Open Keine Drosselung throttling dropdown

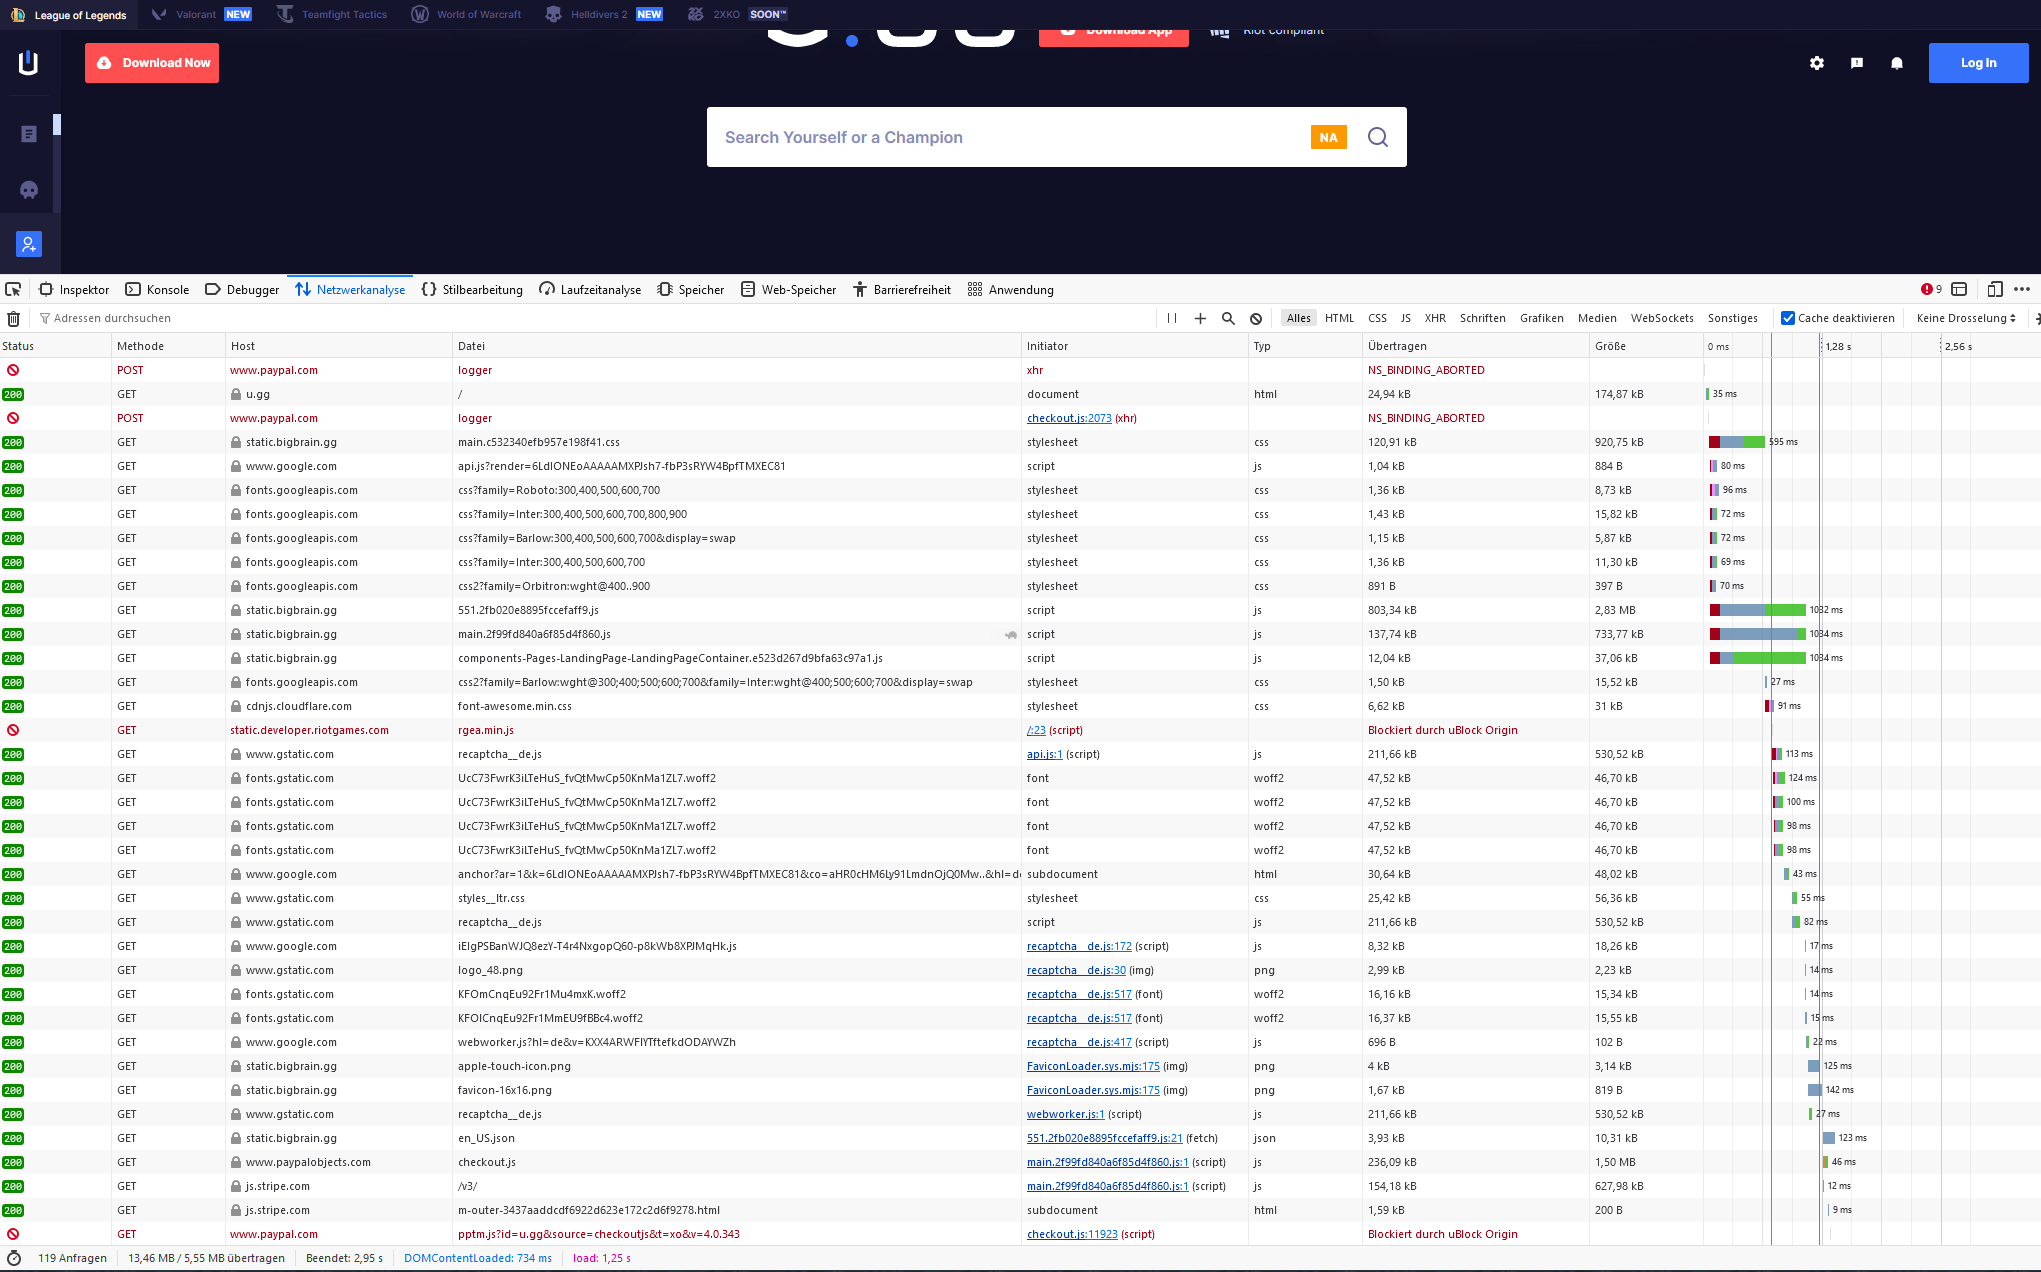[1965, 318]
